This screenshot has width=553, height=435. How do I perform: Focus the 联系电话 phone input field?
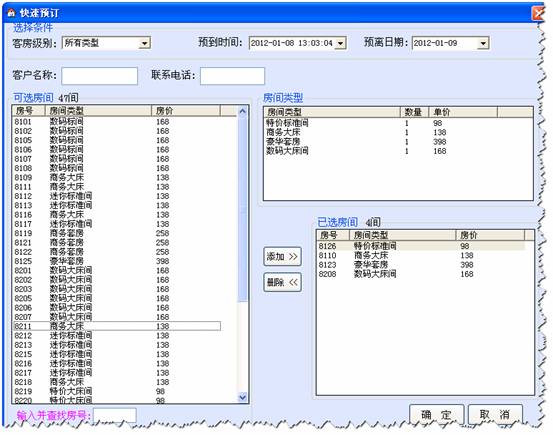pyautogui.click(x=232, y=76)
